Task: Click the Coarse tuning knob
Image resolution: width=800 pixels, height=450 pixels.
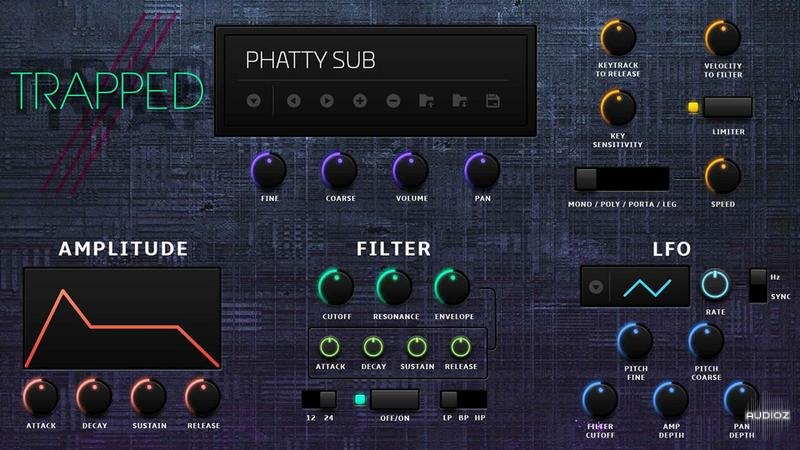Action: pyautogui.click(x=340, y=171)
